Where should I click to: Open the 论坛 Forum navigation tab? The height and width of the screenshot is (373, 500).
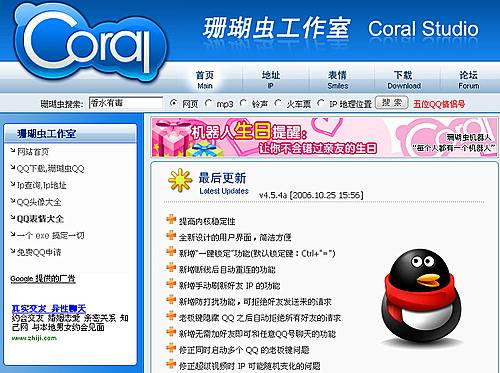point(469,80)
